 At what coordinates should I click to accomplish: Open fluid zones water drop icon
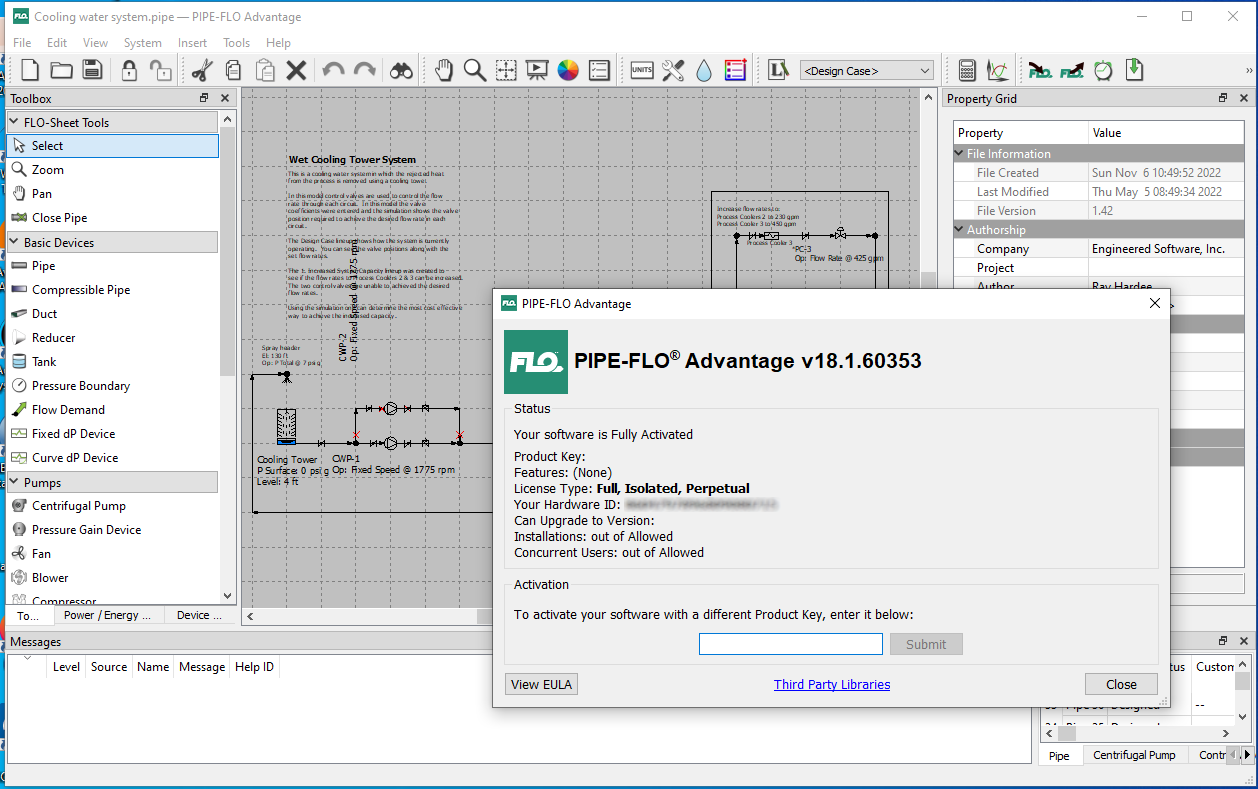(704, 70)
